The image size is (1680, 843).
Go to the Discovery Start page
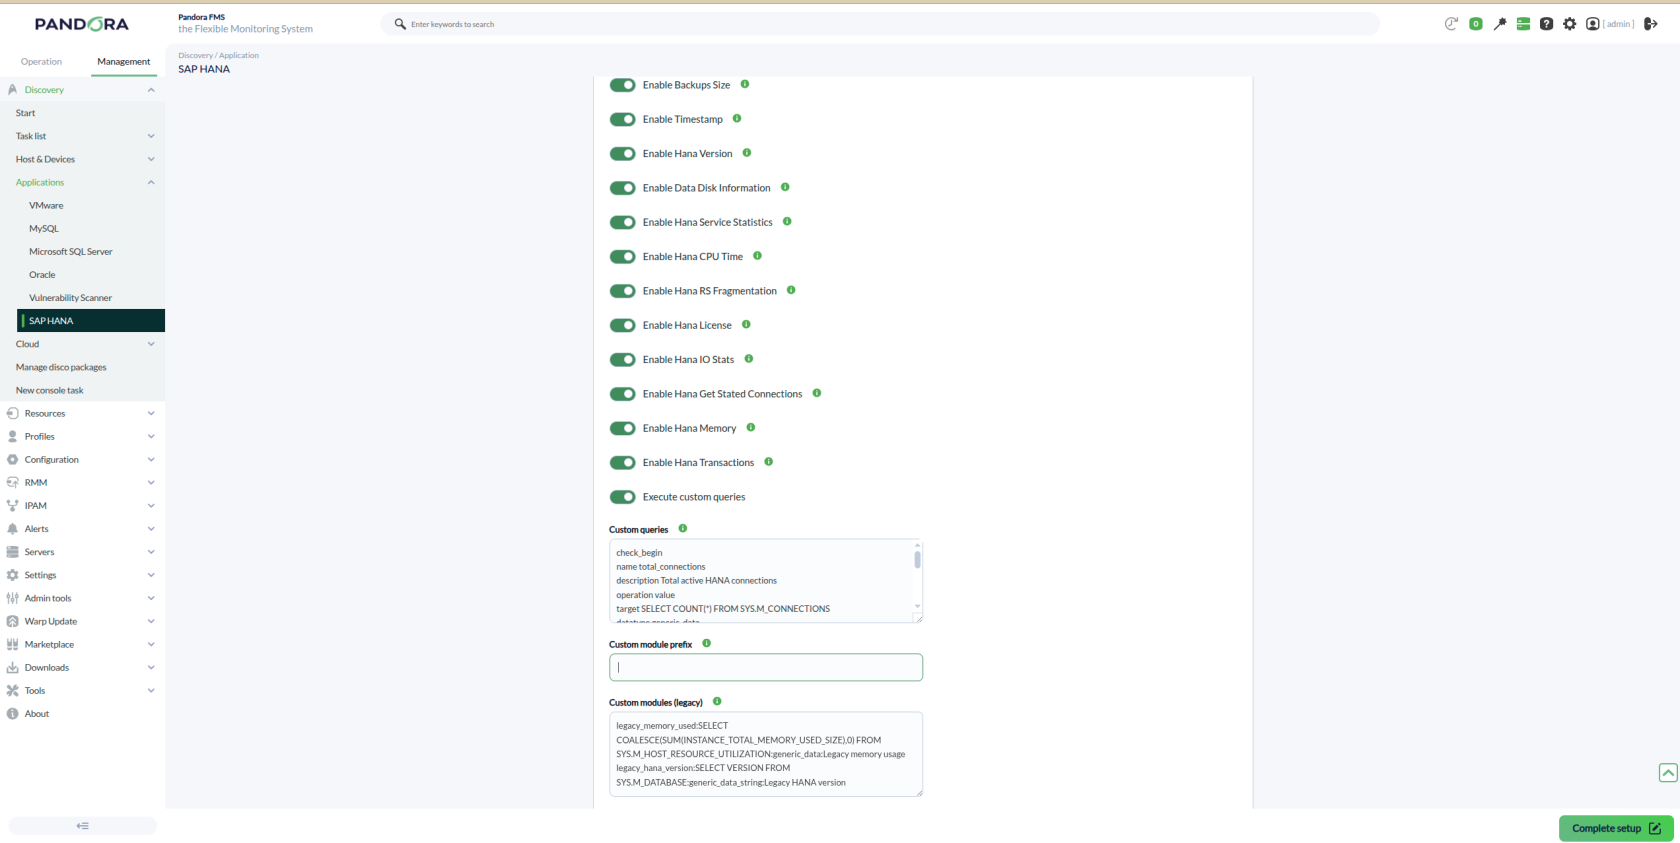(26, 113)
